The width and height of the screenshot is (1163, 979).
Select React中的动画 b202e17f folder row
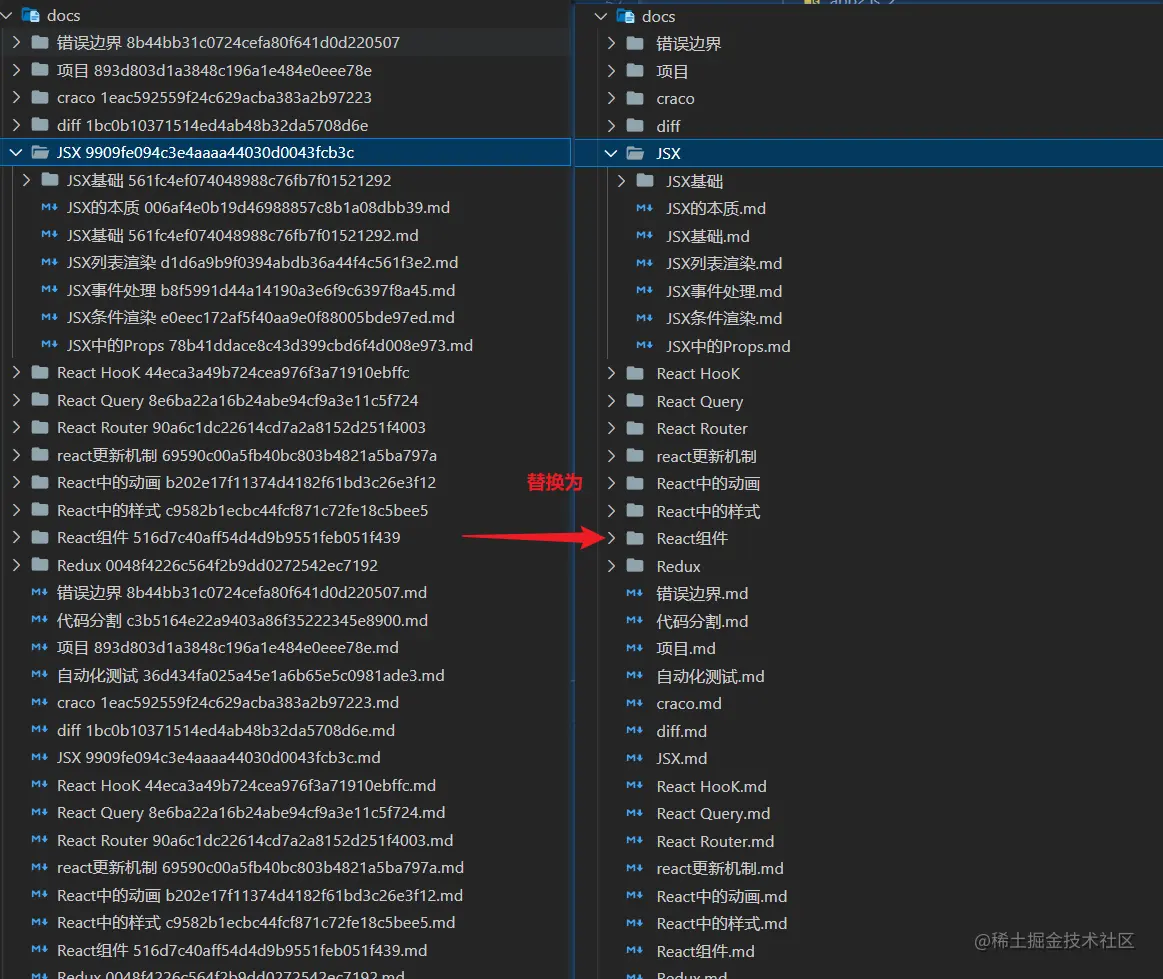click(246, 483)
